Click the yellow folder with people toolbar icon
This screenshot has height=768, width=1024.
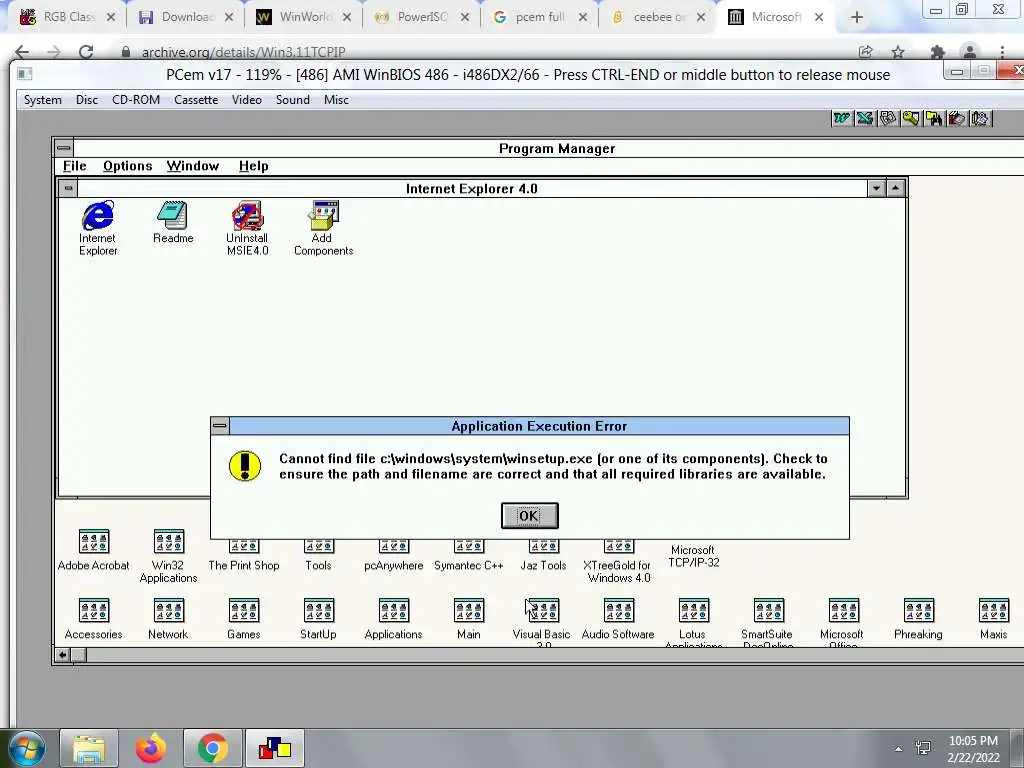click(x=934, y=118)
